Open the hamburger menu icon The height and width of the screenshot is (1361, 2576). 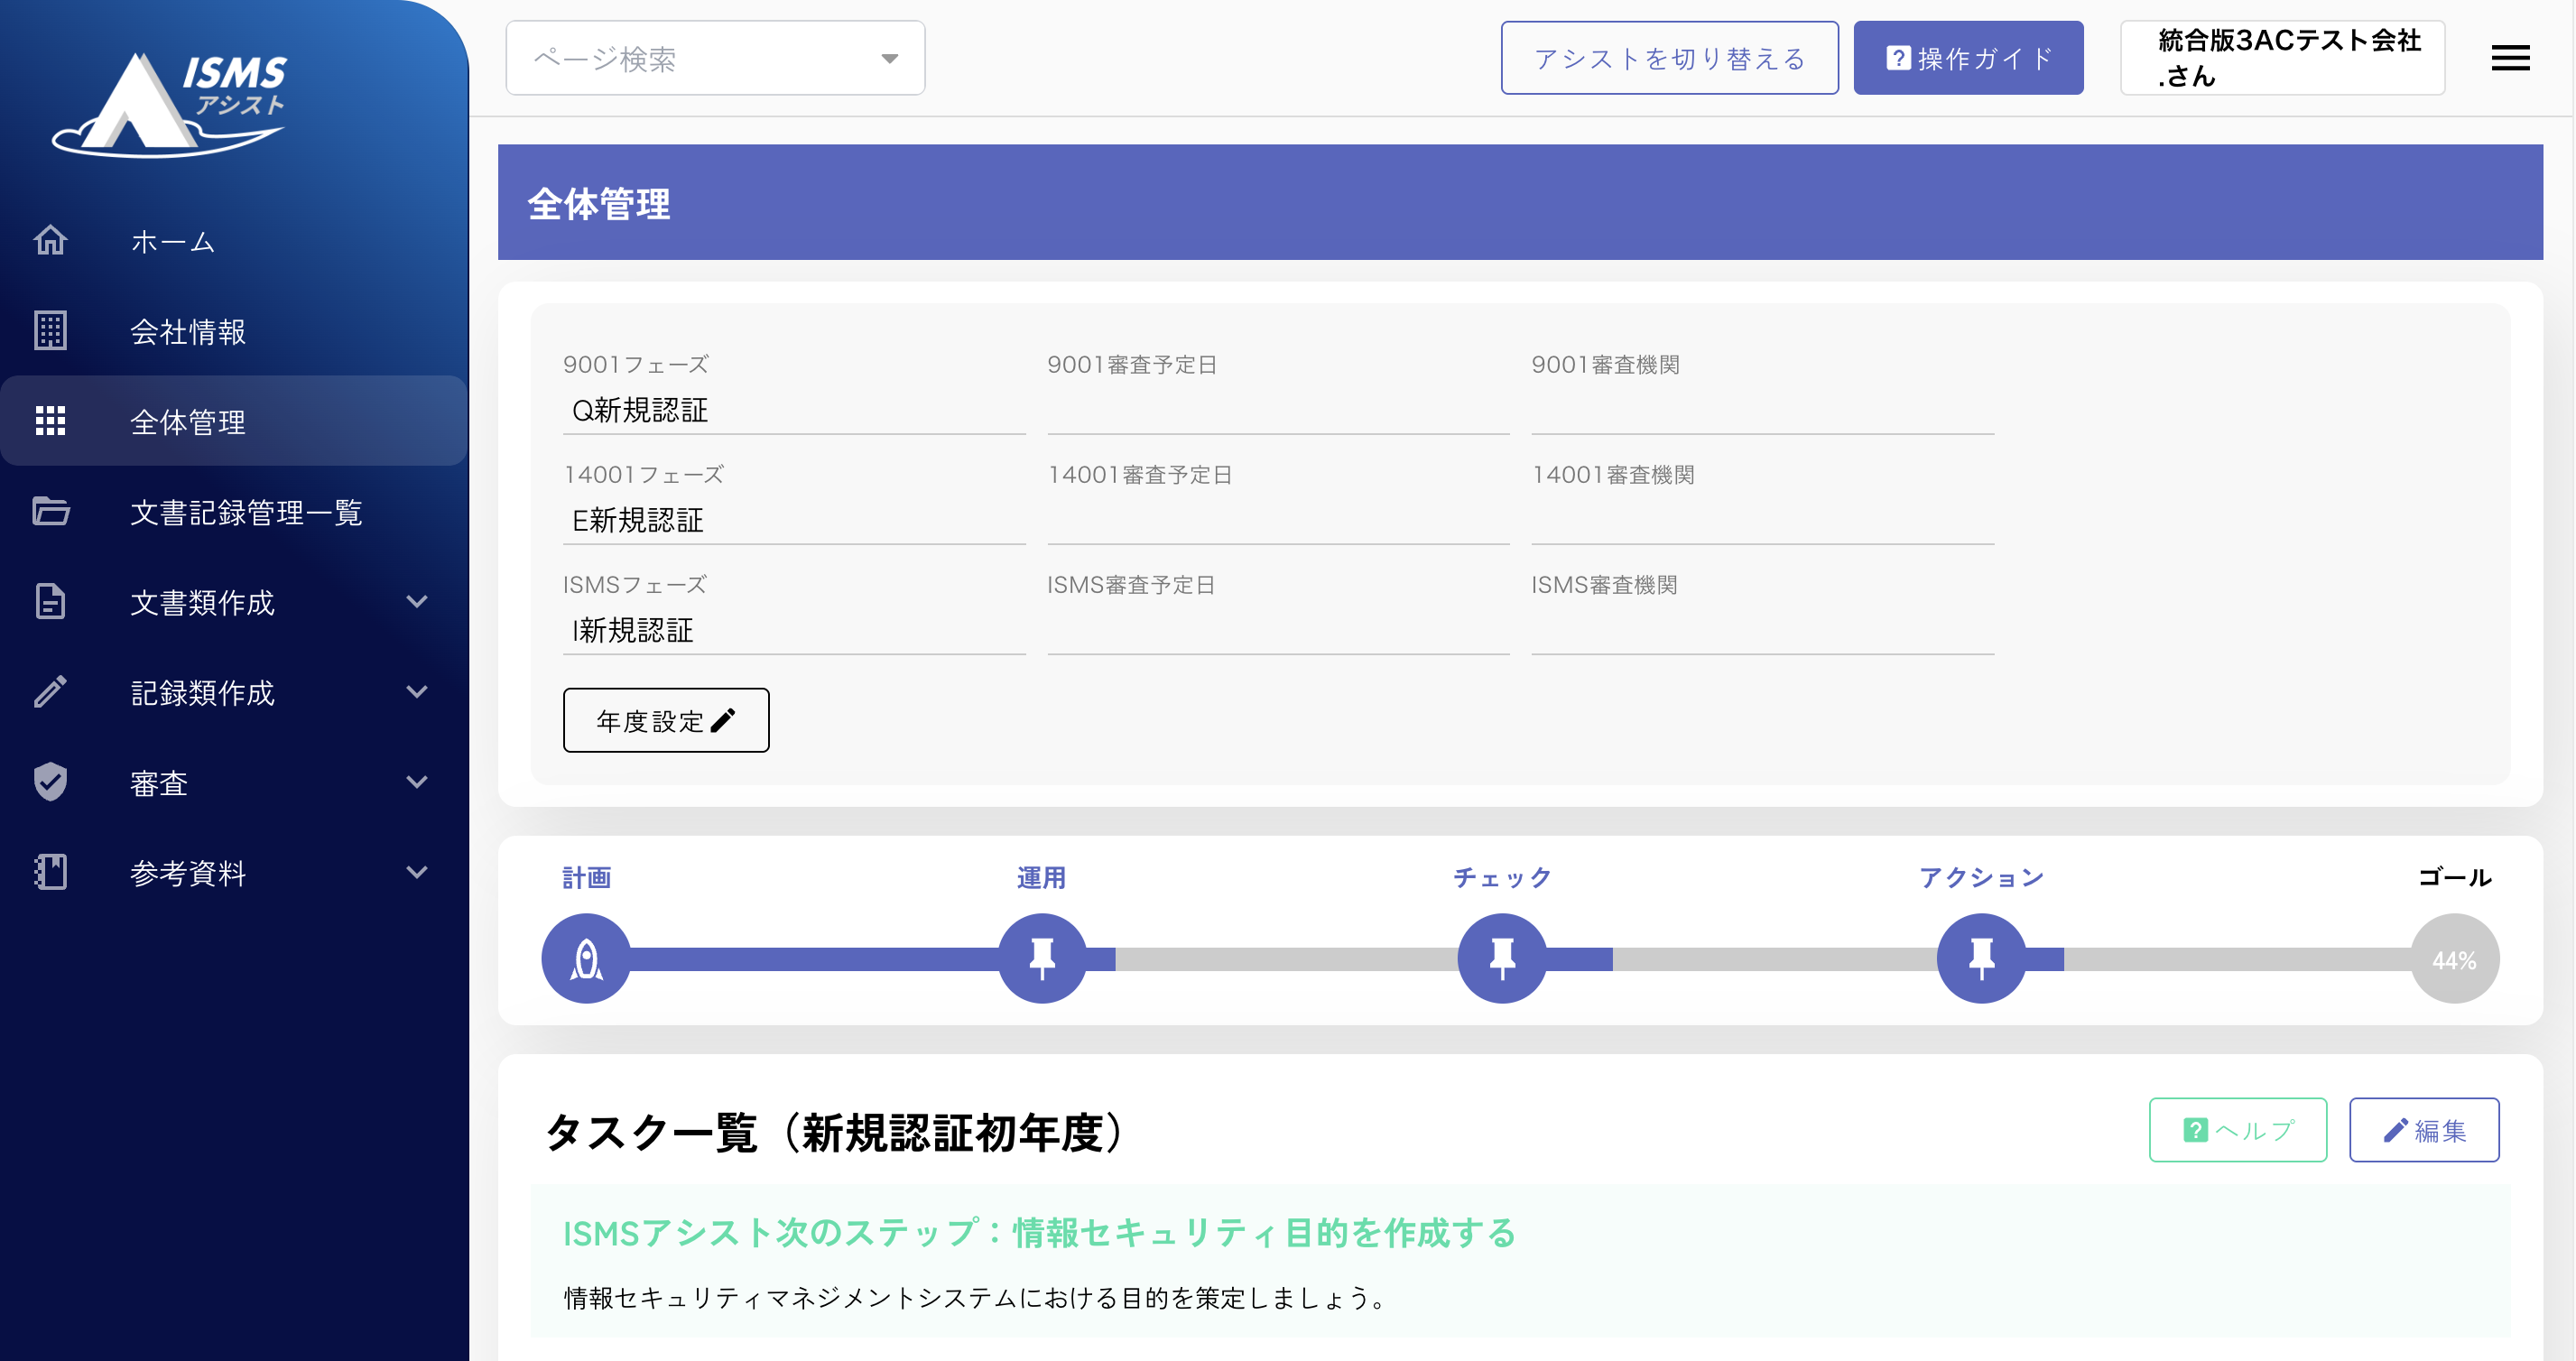point(2510,58)
